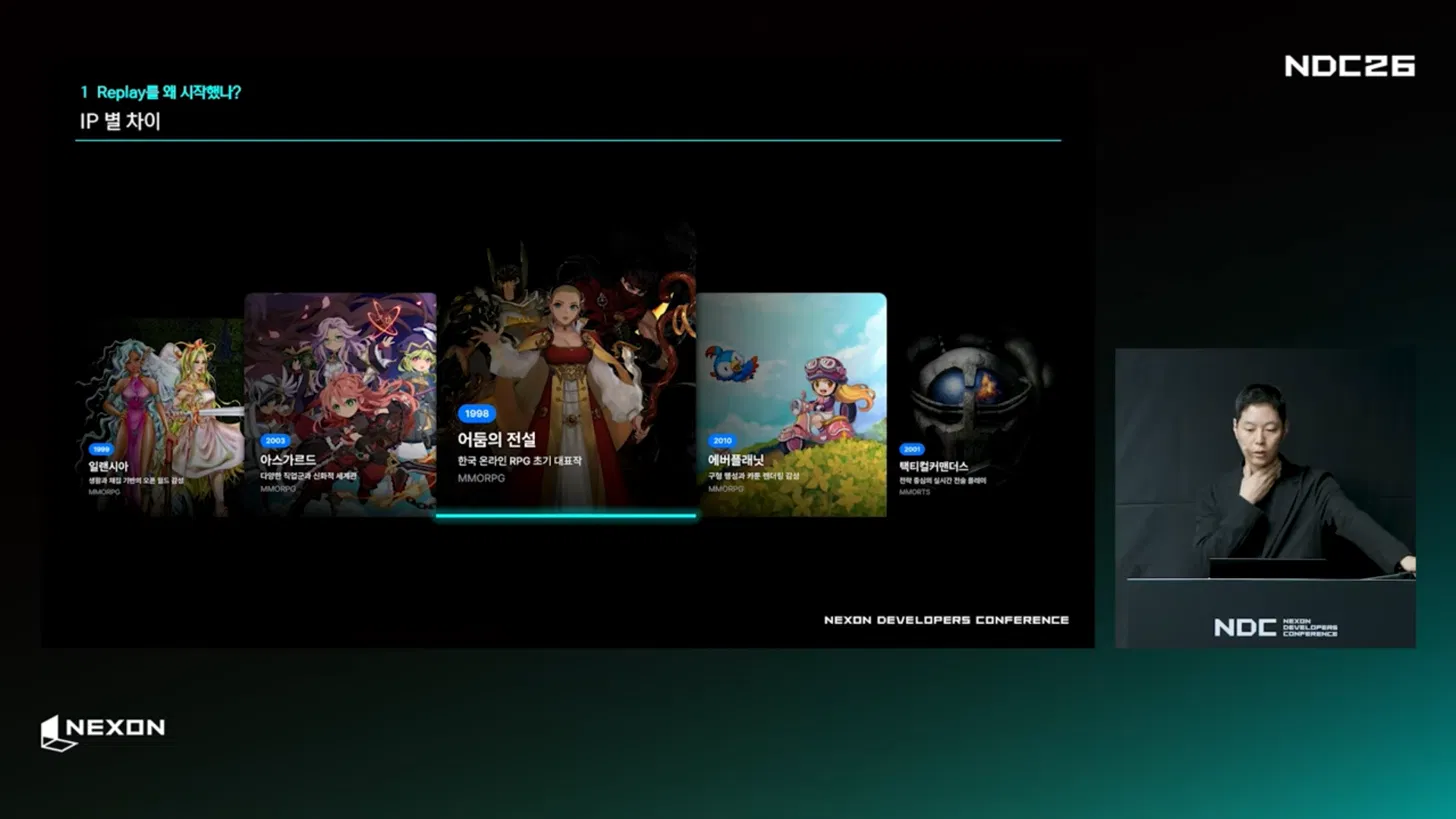Image resolution: width=1456 pixels, height=819 pixels.
Task: Click the 'NEXON DEVELOPERS CONFERENCE' footer text
Action: (946, 620)
